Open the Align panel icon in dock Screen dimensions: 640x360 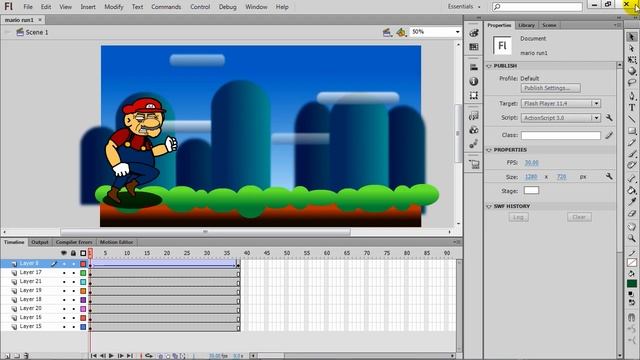coord(473,67)
